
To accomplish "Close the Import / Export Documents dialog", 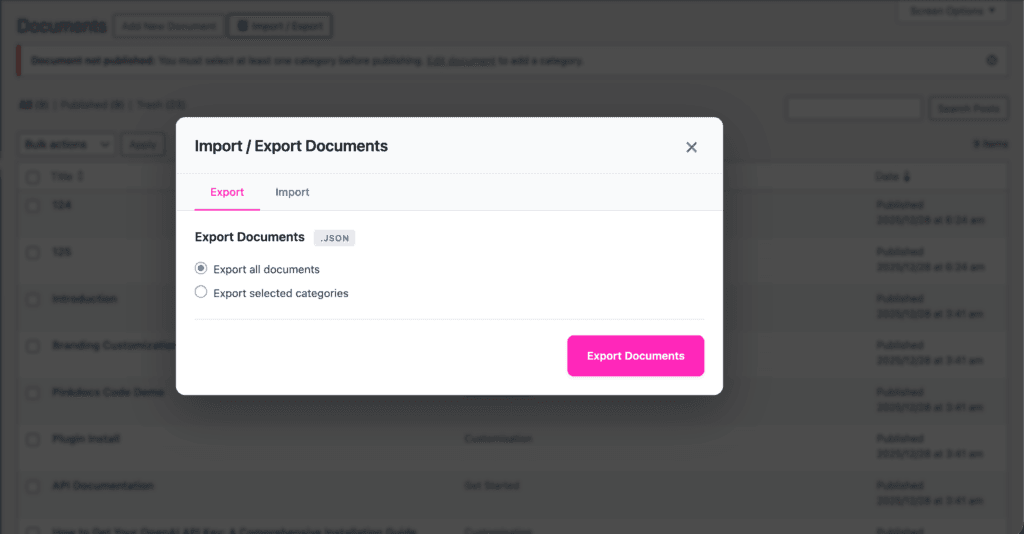I will point(691,147).
